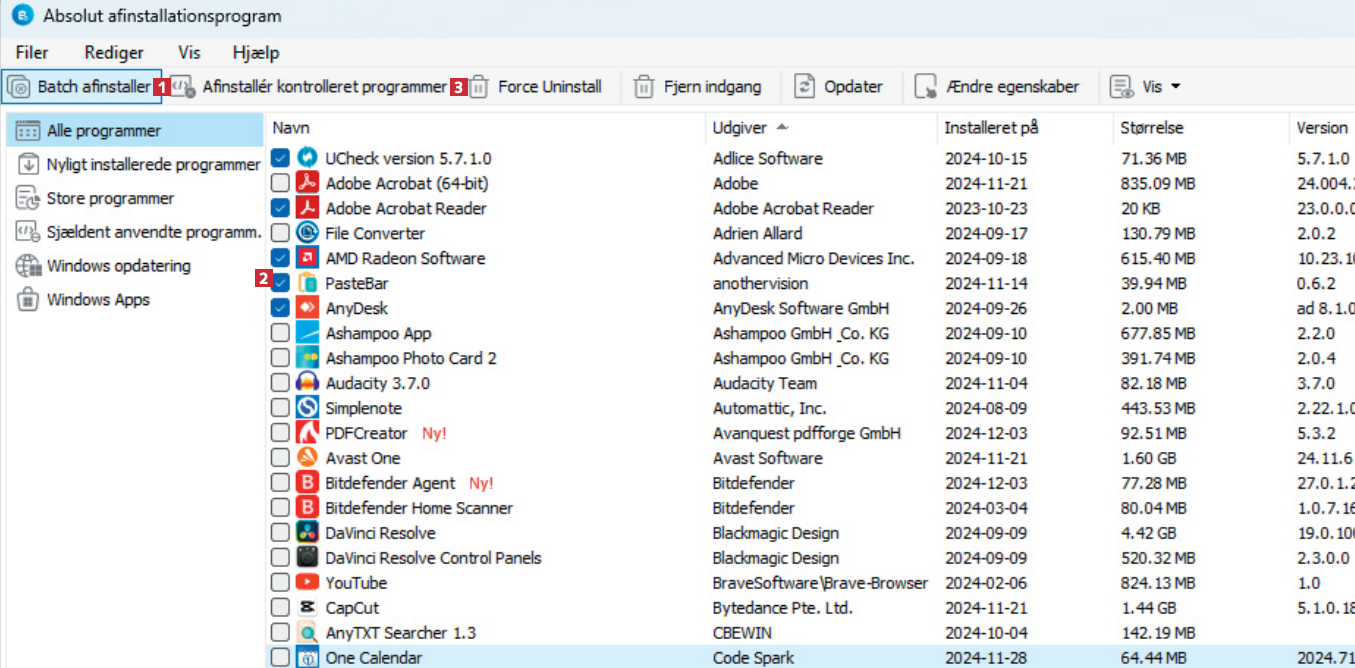1355x668 pixels.
Task: Click the AnyDesk program icon
Action: pos(308,308)
